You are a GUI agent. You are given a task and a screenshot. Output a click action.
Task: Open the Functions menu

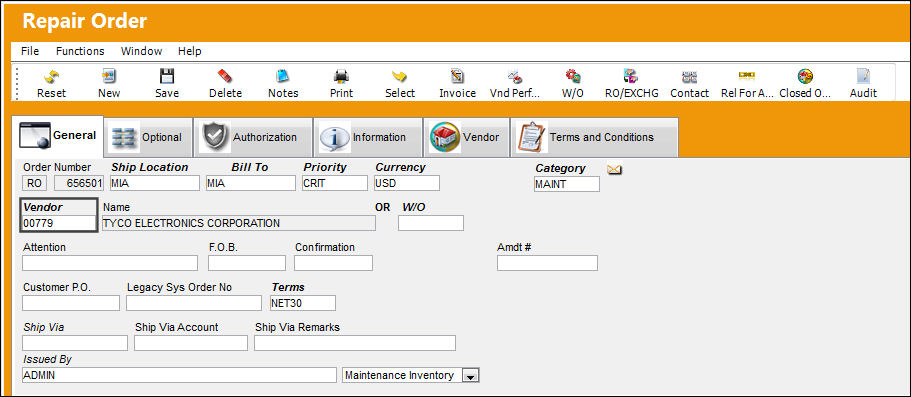(80, 51)
